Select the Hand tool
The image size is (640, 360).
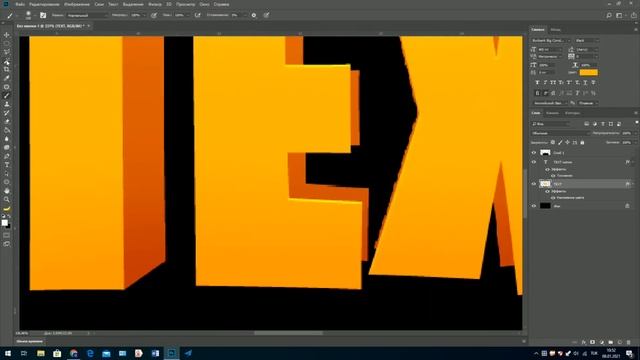7,191
